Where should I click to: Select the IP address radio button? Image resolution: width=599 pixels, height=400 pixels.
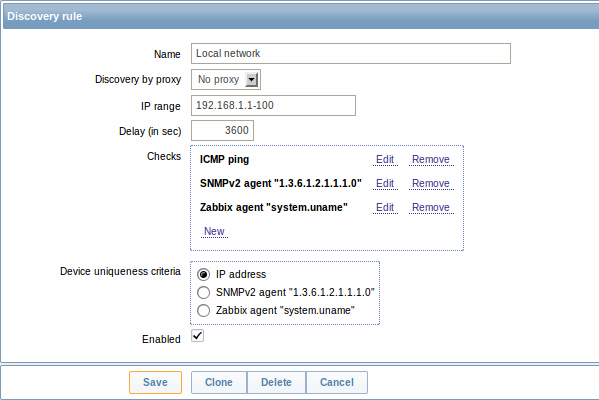pyautogui.click(x=203, y=274)
